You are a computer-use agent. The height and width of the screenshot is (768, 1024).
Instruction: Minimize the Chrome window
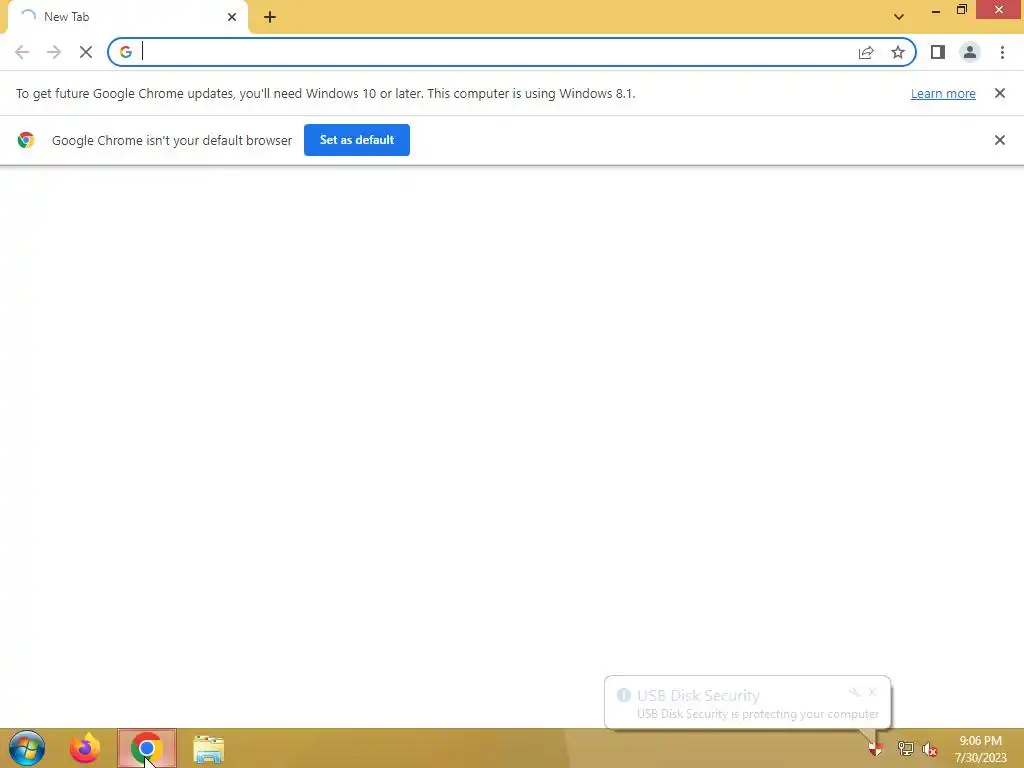pos(936,10)
